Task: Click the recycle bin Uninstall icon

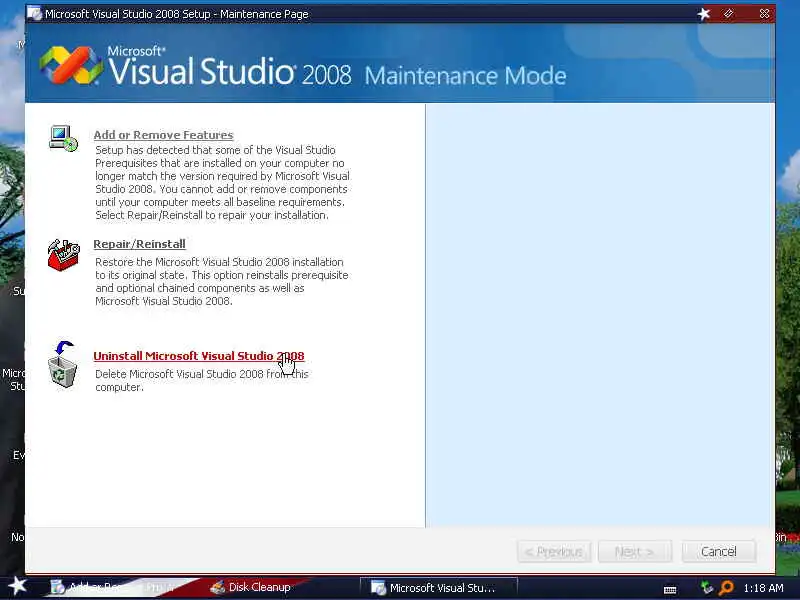Action: 63,364
